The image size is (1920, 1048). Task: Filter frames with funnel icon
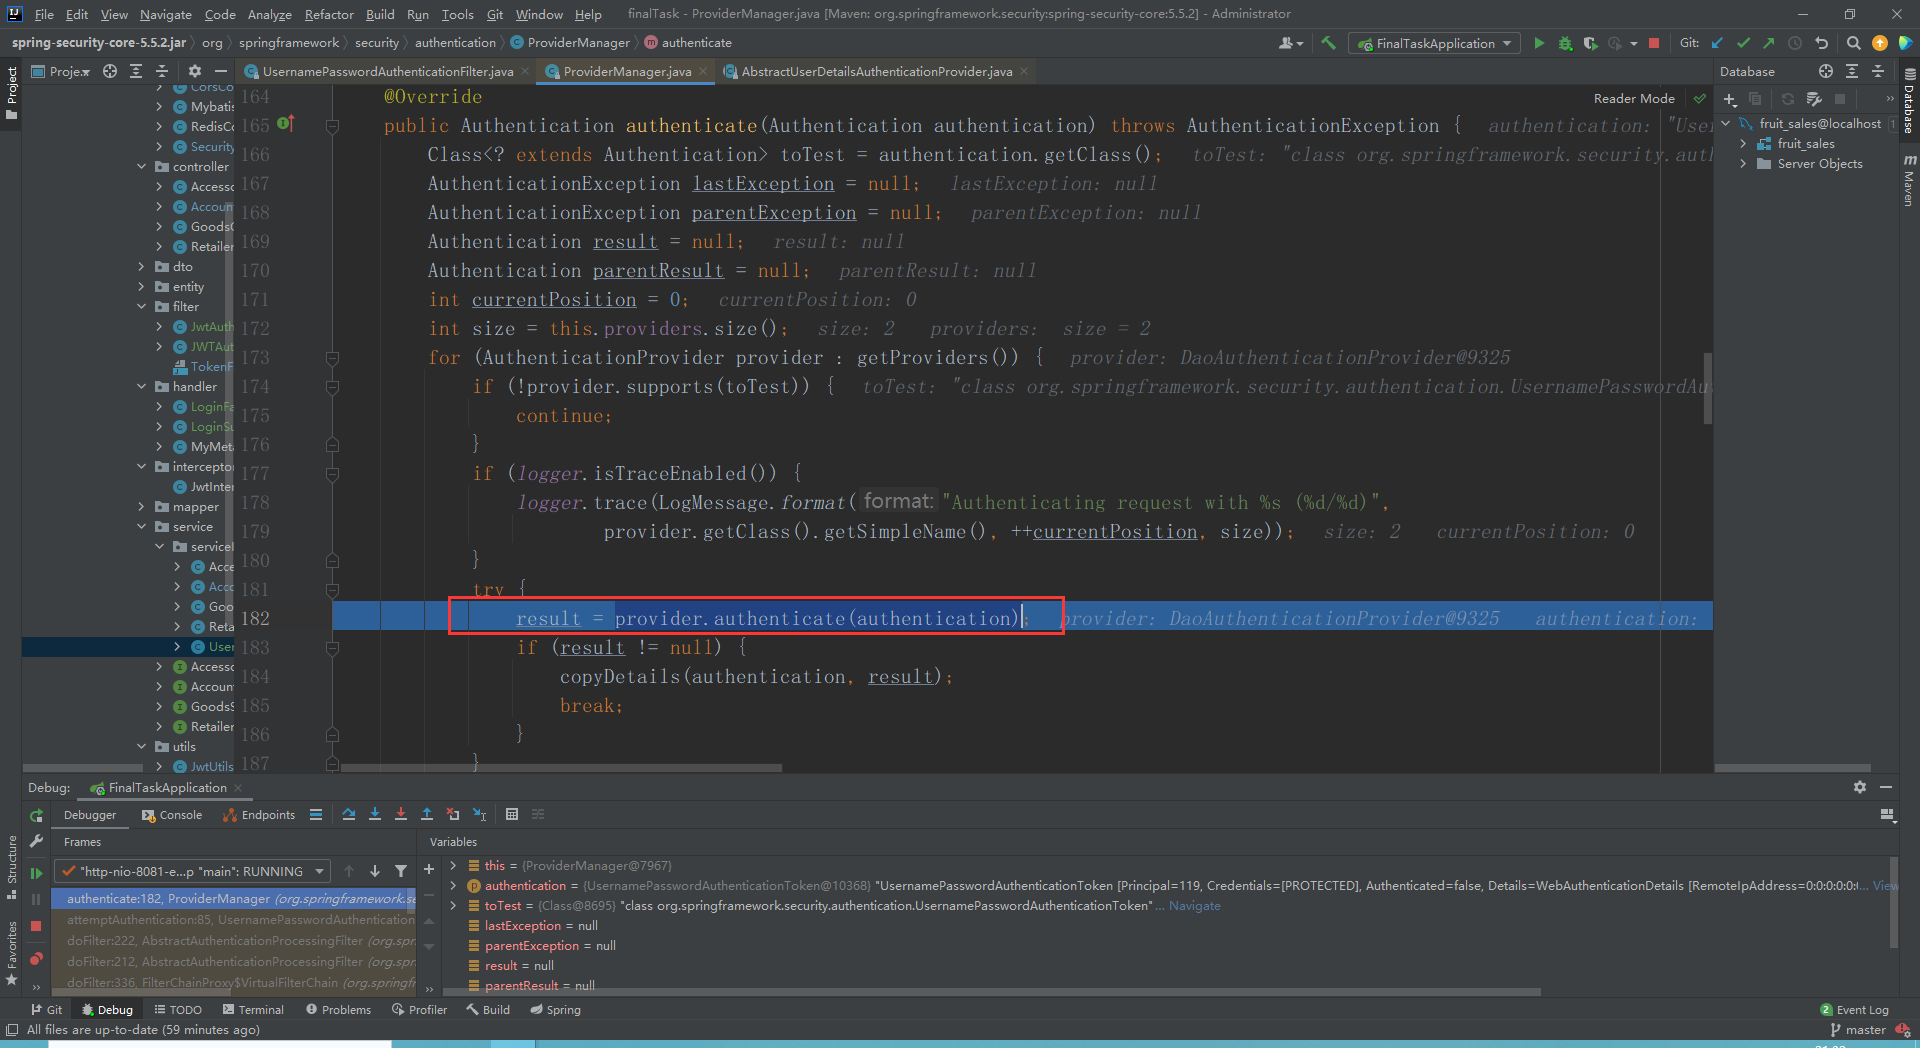[x=401, y=871]
